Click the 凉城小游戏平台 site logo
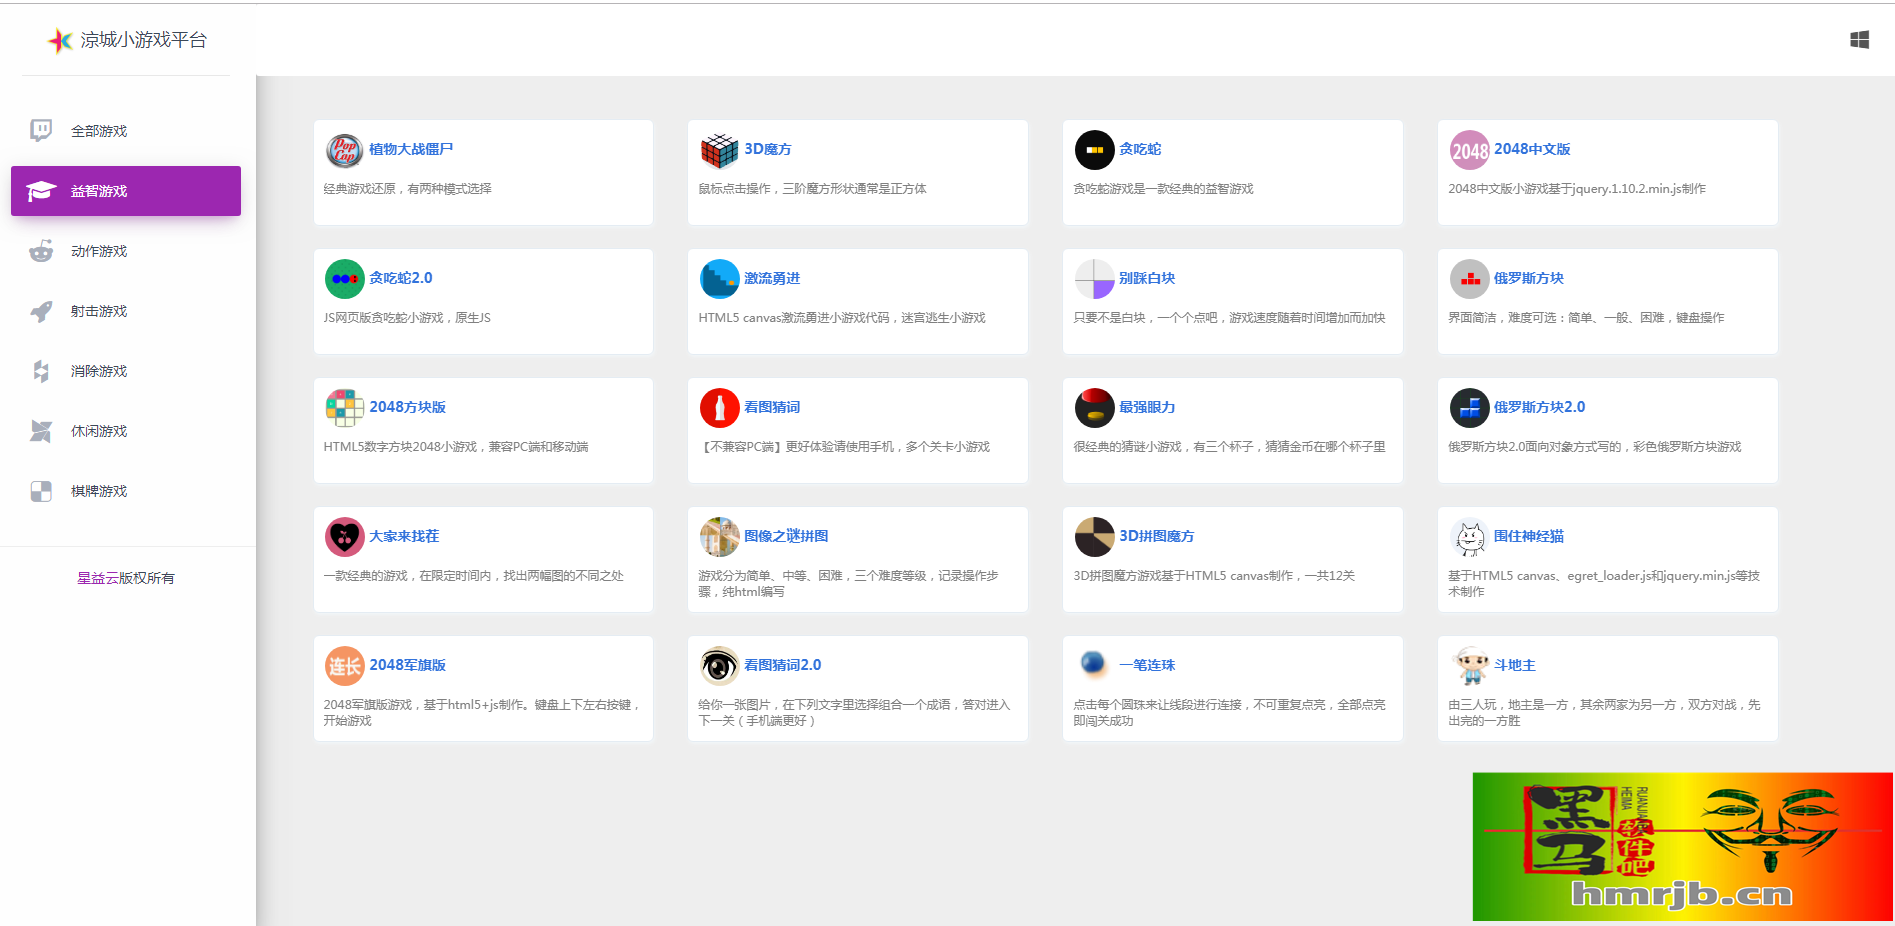1895x926 pixels. pyautogui.click(x=128, y=40)
